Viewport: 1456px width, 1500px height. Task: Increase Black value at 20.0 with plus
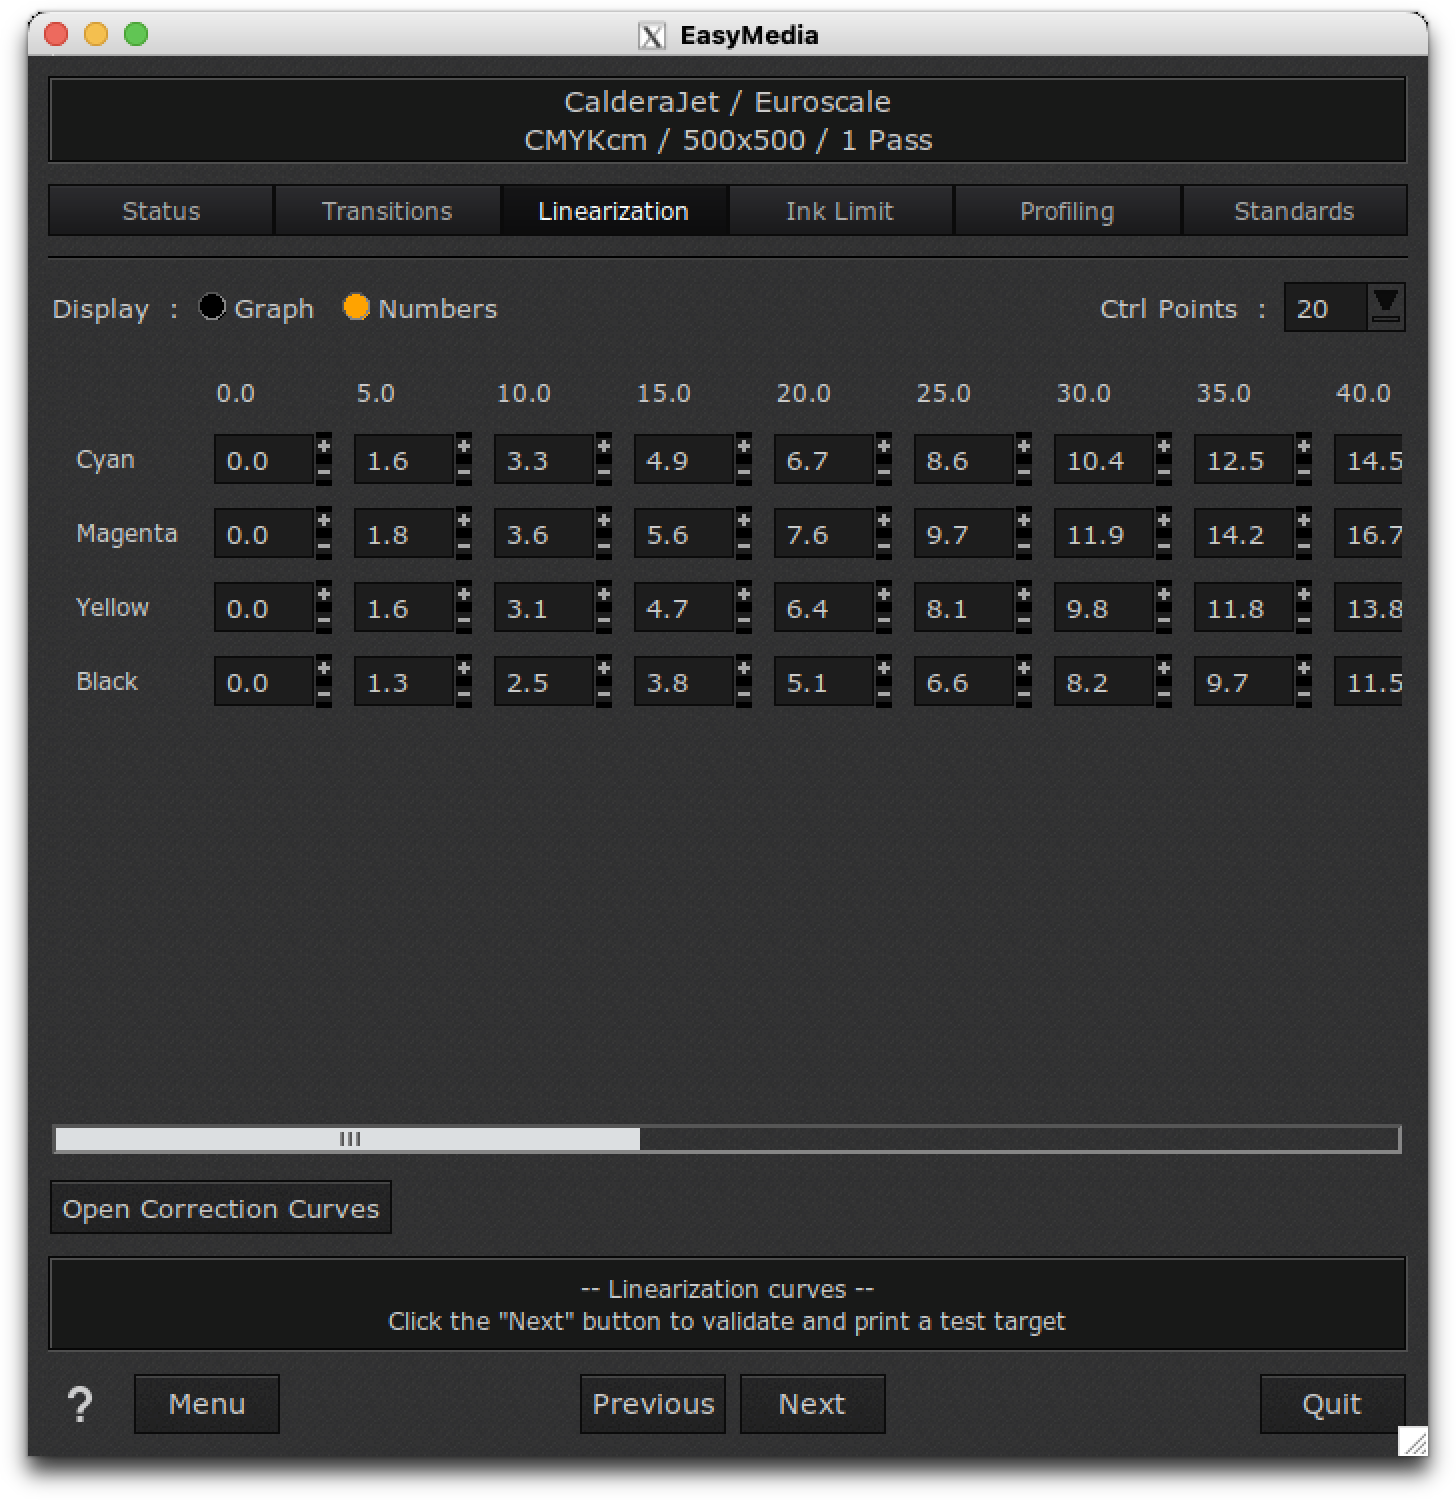tap(884, 669)
